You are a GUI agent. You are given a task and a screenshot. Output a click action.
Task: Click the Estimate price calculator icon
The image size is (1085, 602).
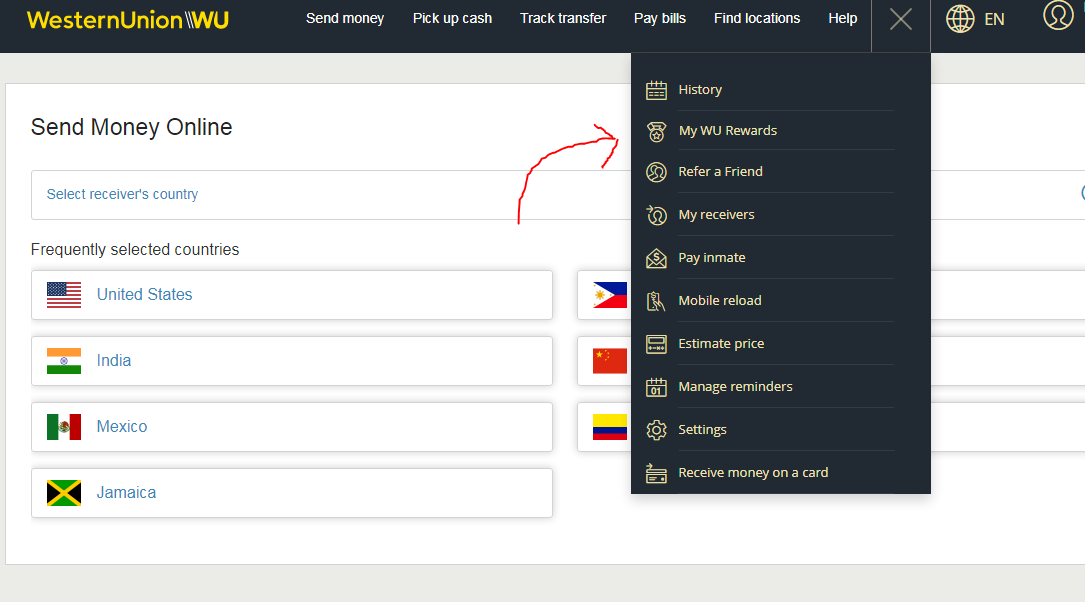[656, 344]
